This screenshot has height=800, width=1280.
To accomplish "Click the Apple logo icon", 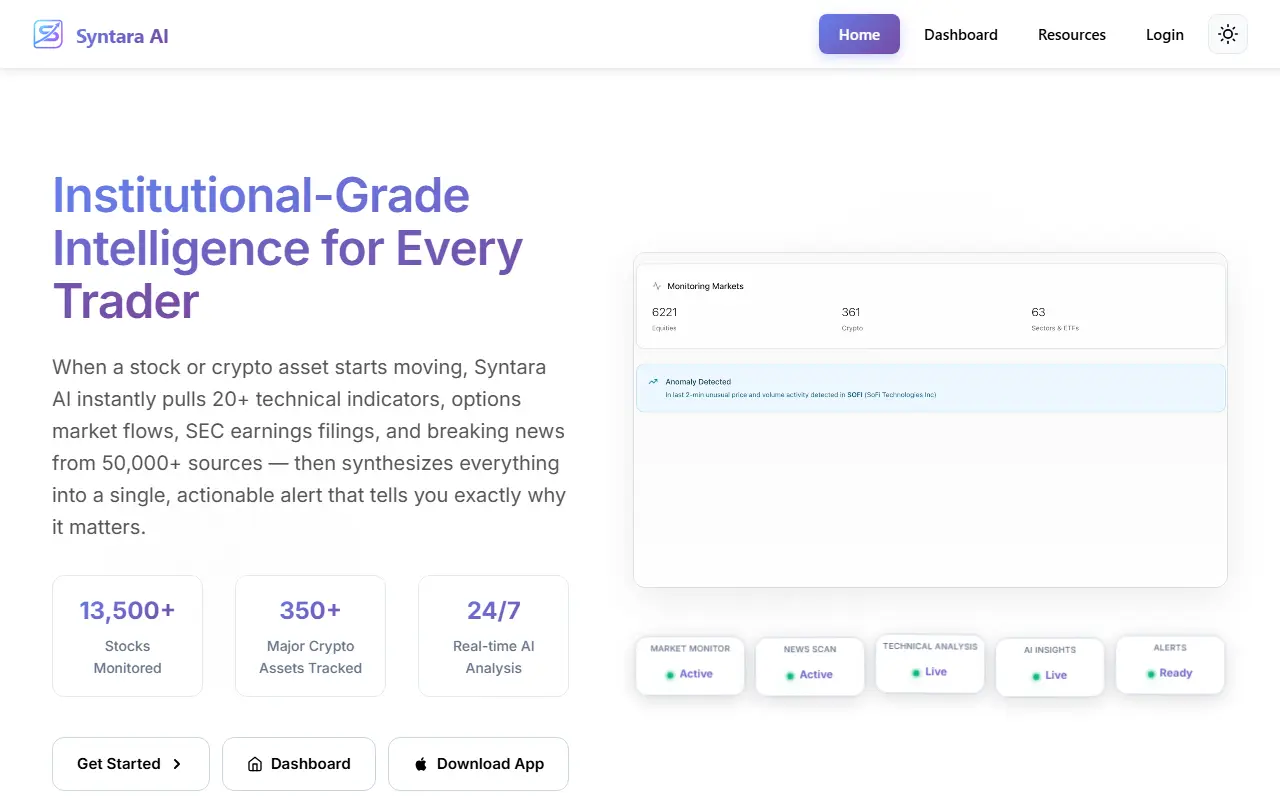I will pos(421,764).
